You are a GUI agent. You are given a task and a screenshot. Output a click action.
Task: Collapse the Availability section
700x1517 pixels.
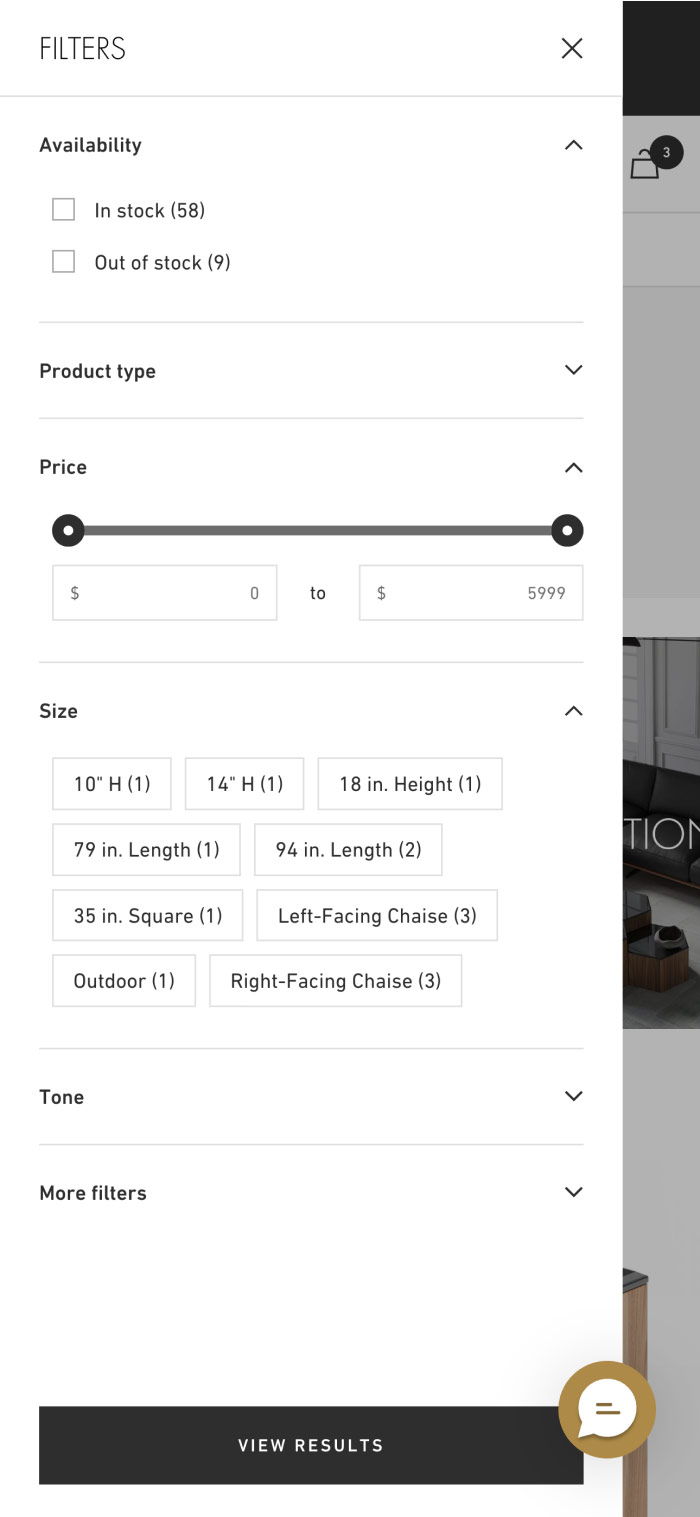coord(573,145)
